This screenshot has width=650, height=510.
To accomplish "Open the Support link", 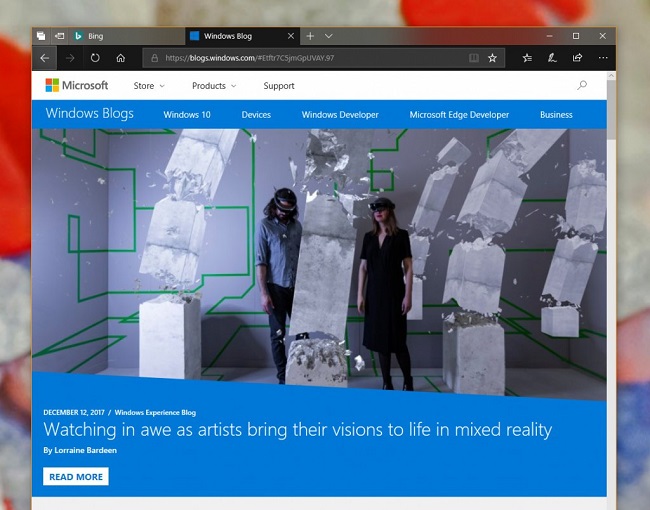I will (279, 86).
